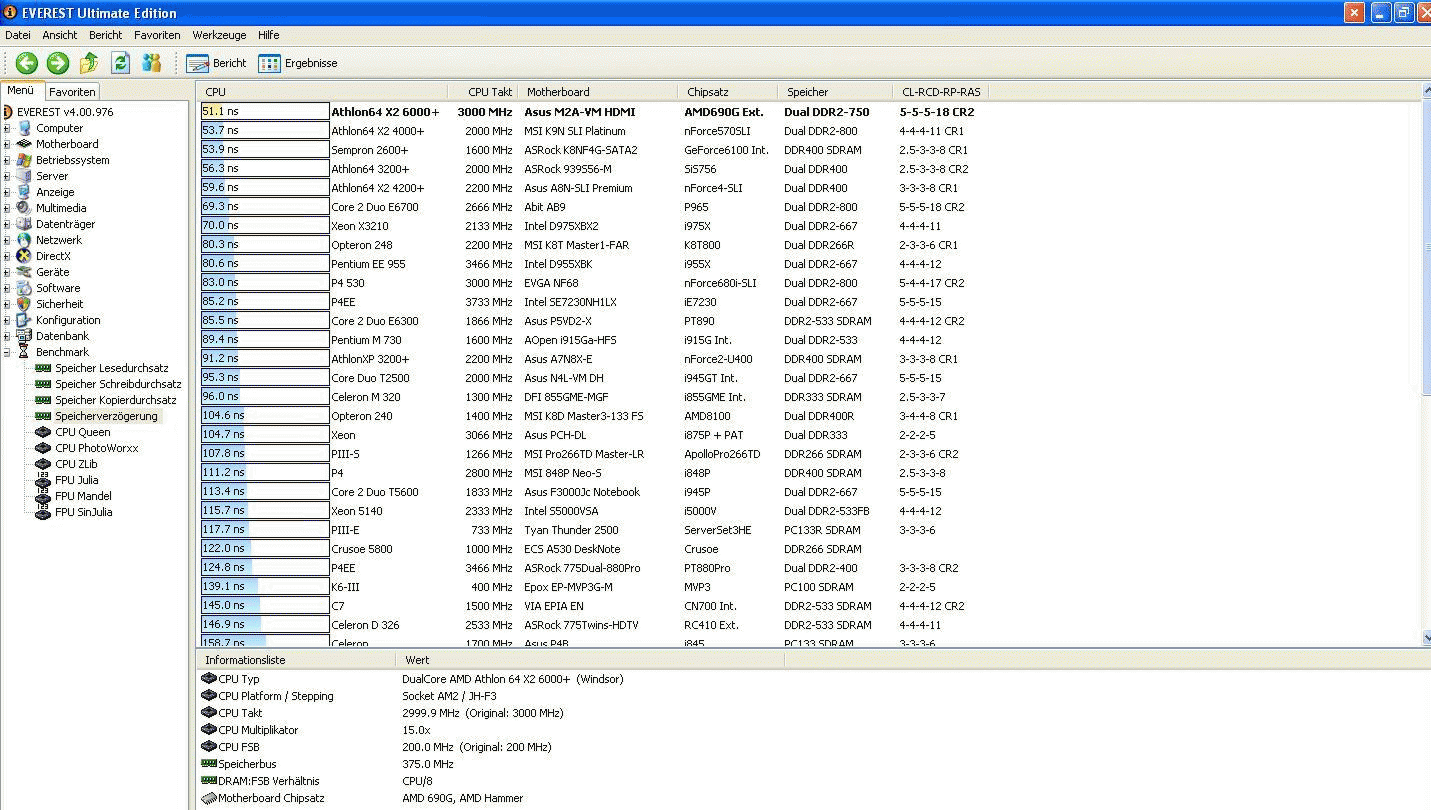Open the Ansicht menu
The height and width of the screenshot is (810, 1431).
click(60, 35)
